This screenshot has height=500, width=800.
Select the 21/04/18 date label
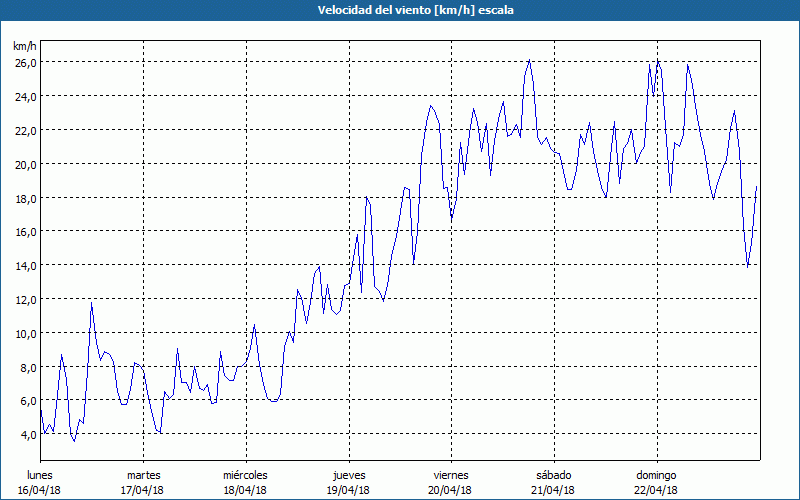click(553, 490)
